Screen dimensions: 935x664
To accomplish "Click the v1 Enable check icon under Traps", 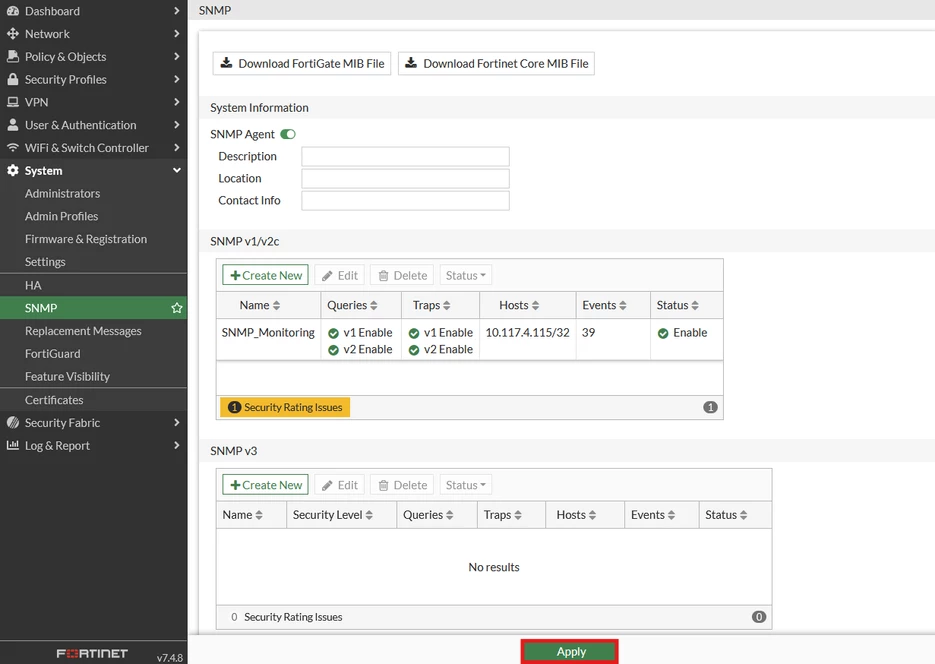I will pyautogui.click(x=414, y=333).
